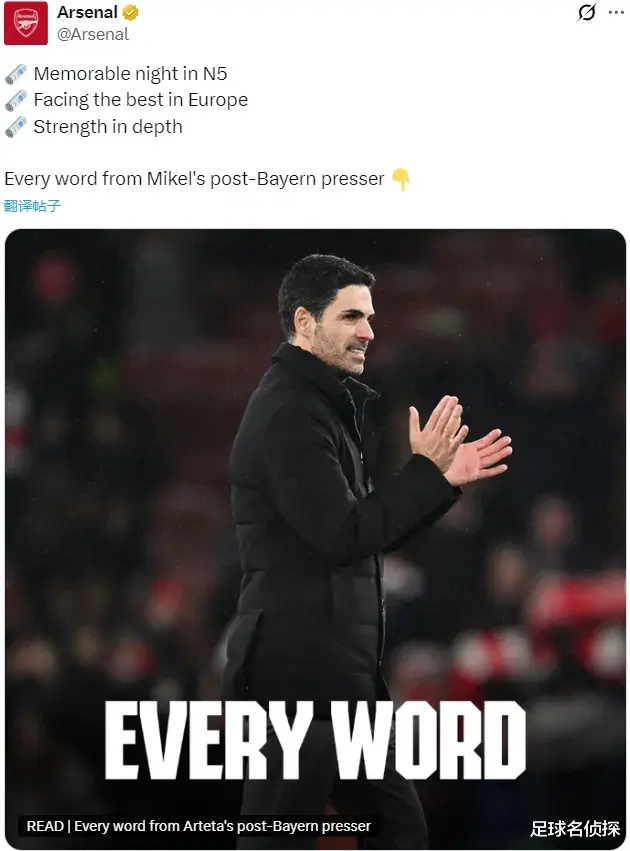Click the newspaper emoji before Memorable night
630x851 pixels.
(16, 74)
